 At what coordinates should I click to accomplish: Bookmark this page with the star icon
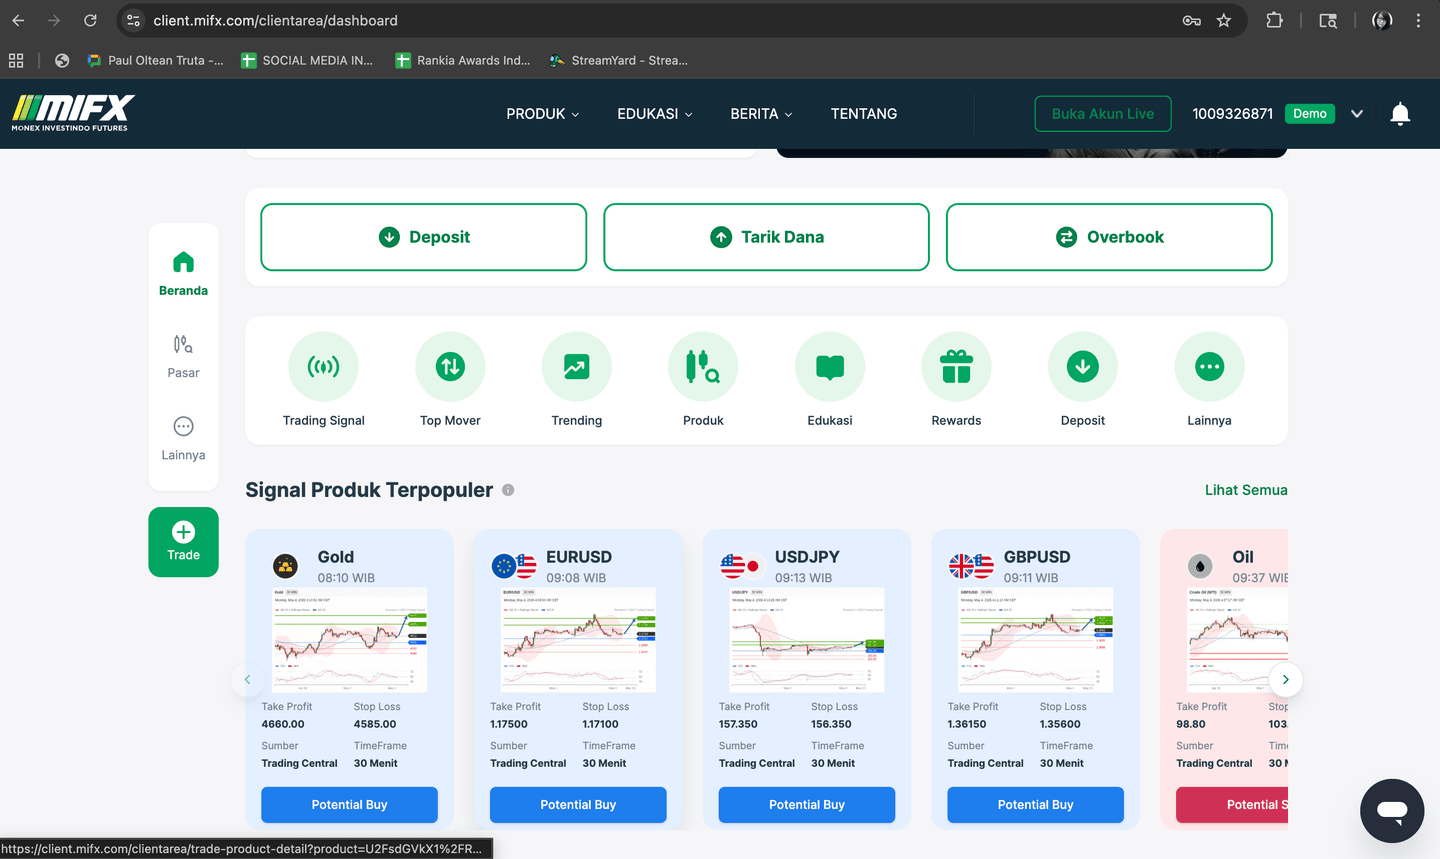tap(1224, 20)
